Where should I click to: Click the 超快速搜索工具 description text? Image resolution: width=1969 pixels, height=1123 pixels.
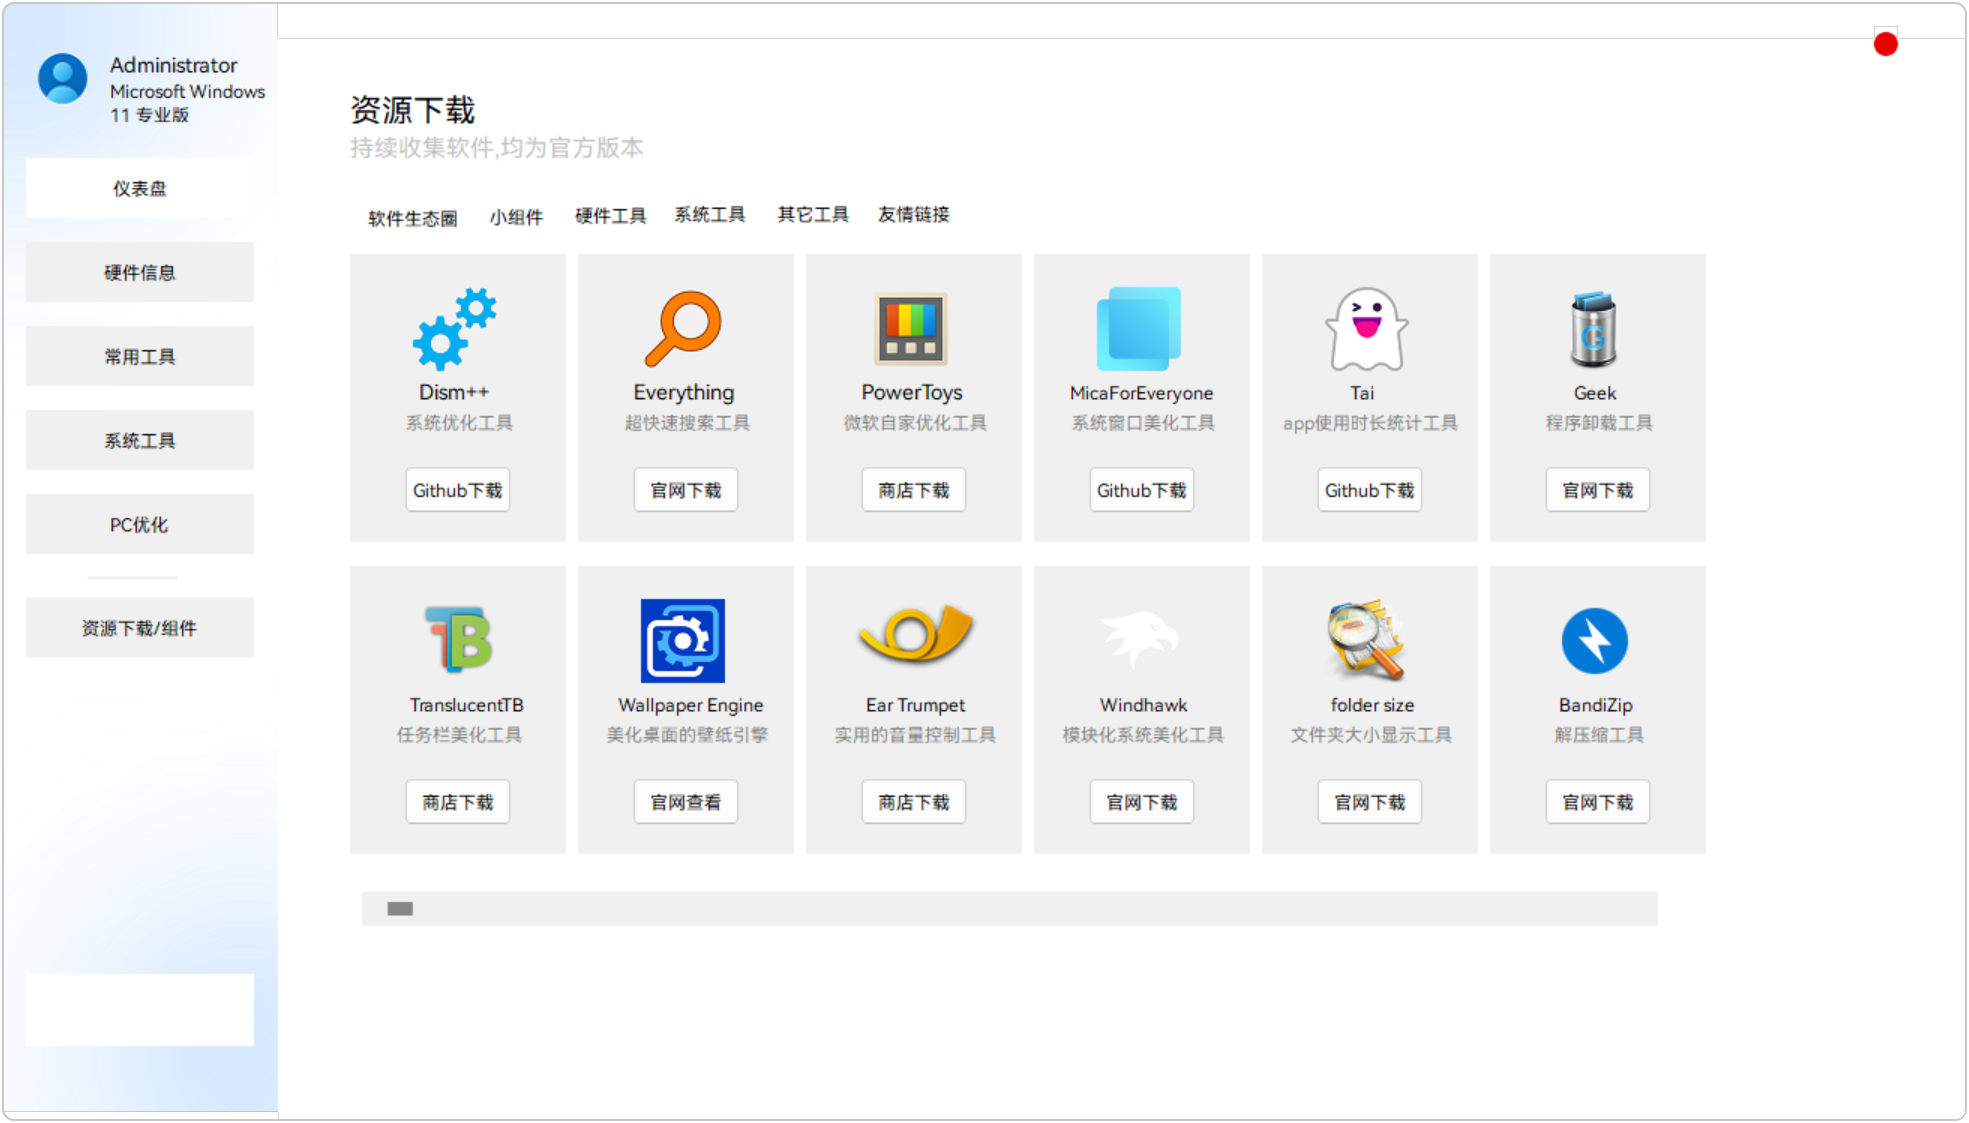687,423
